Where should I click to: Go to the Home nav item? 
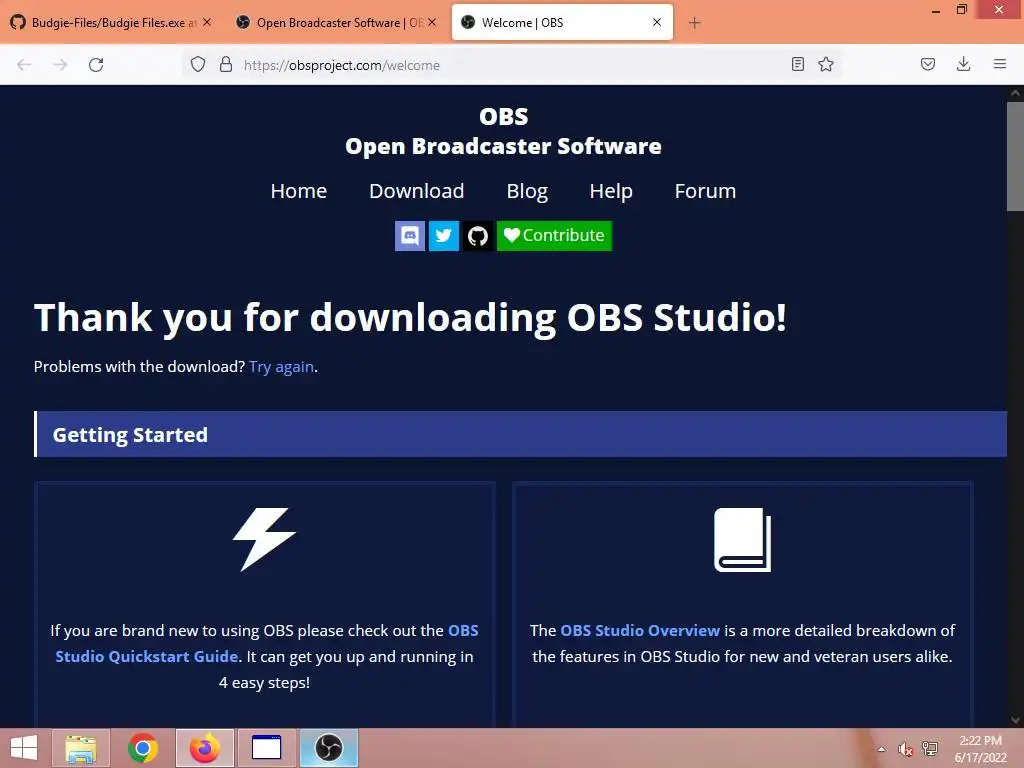[298, 191]
